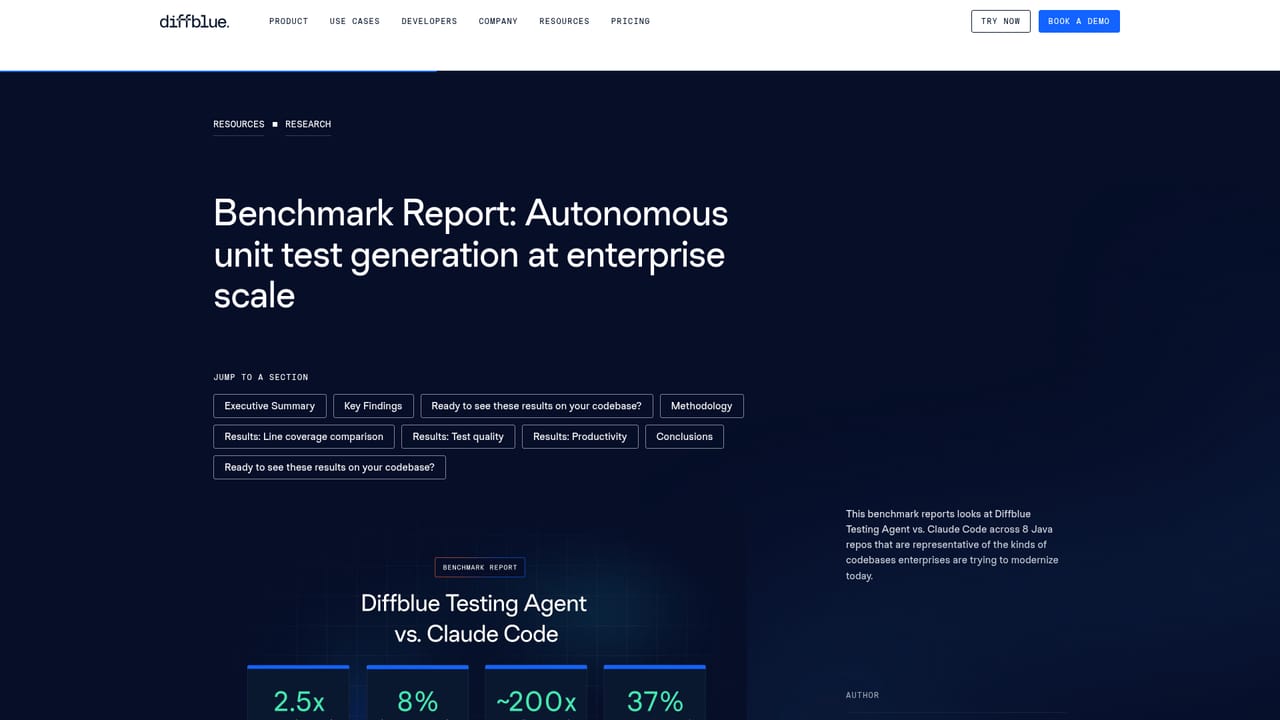Go to the Pricing page
Image resolution: width=1280 pixels, height=720 pixels.
(x=630, y=21)
